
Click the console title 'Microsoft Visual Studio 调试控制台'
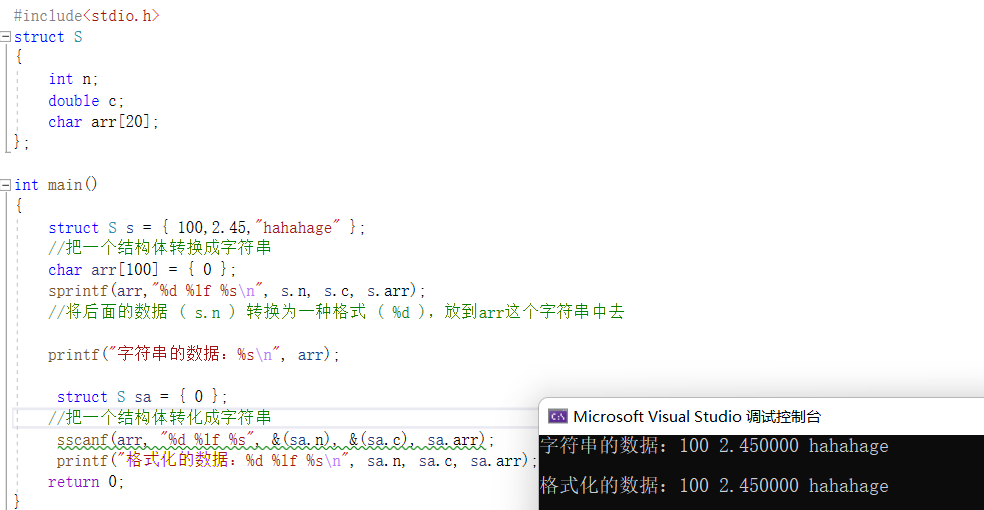pyautogui.click(x=697, y=417)
